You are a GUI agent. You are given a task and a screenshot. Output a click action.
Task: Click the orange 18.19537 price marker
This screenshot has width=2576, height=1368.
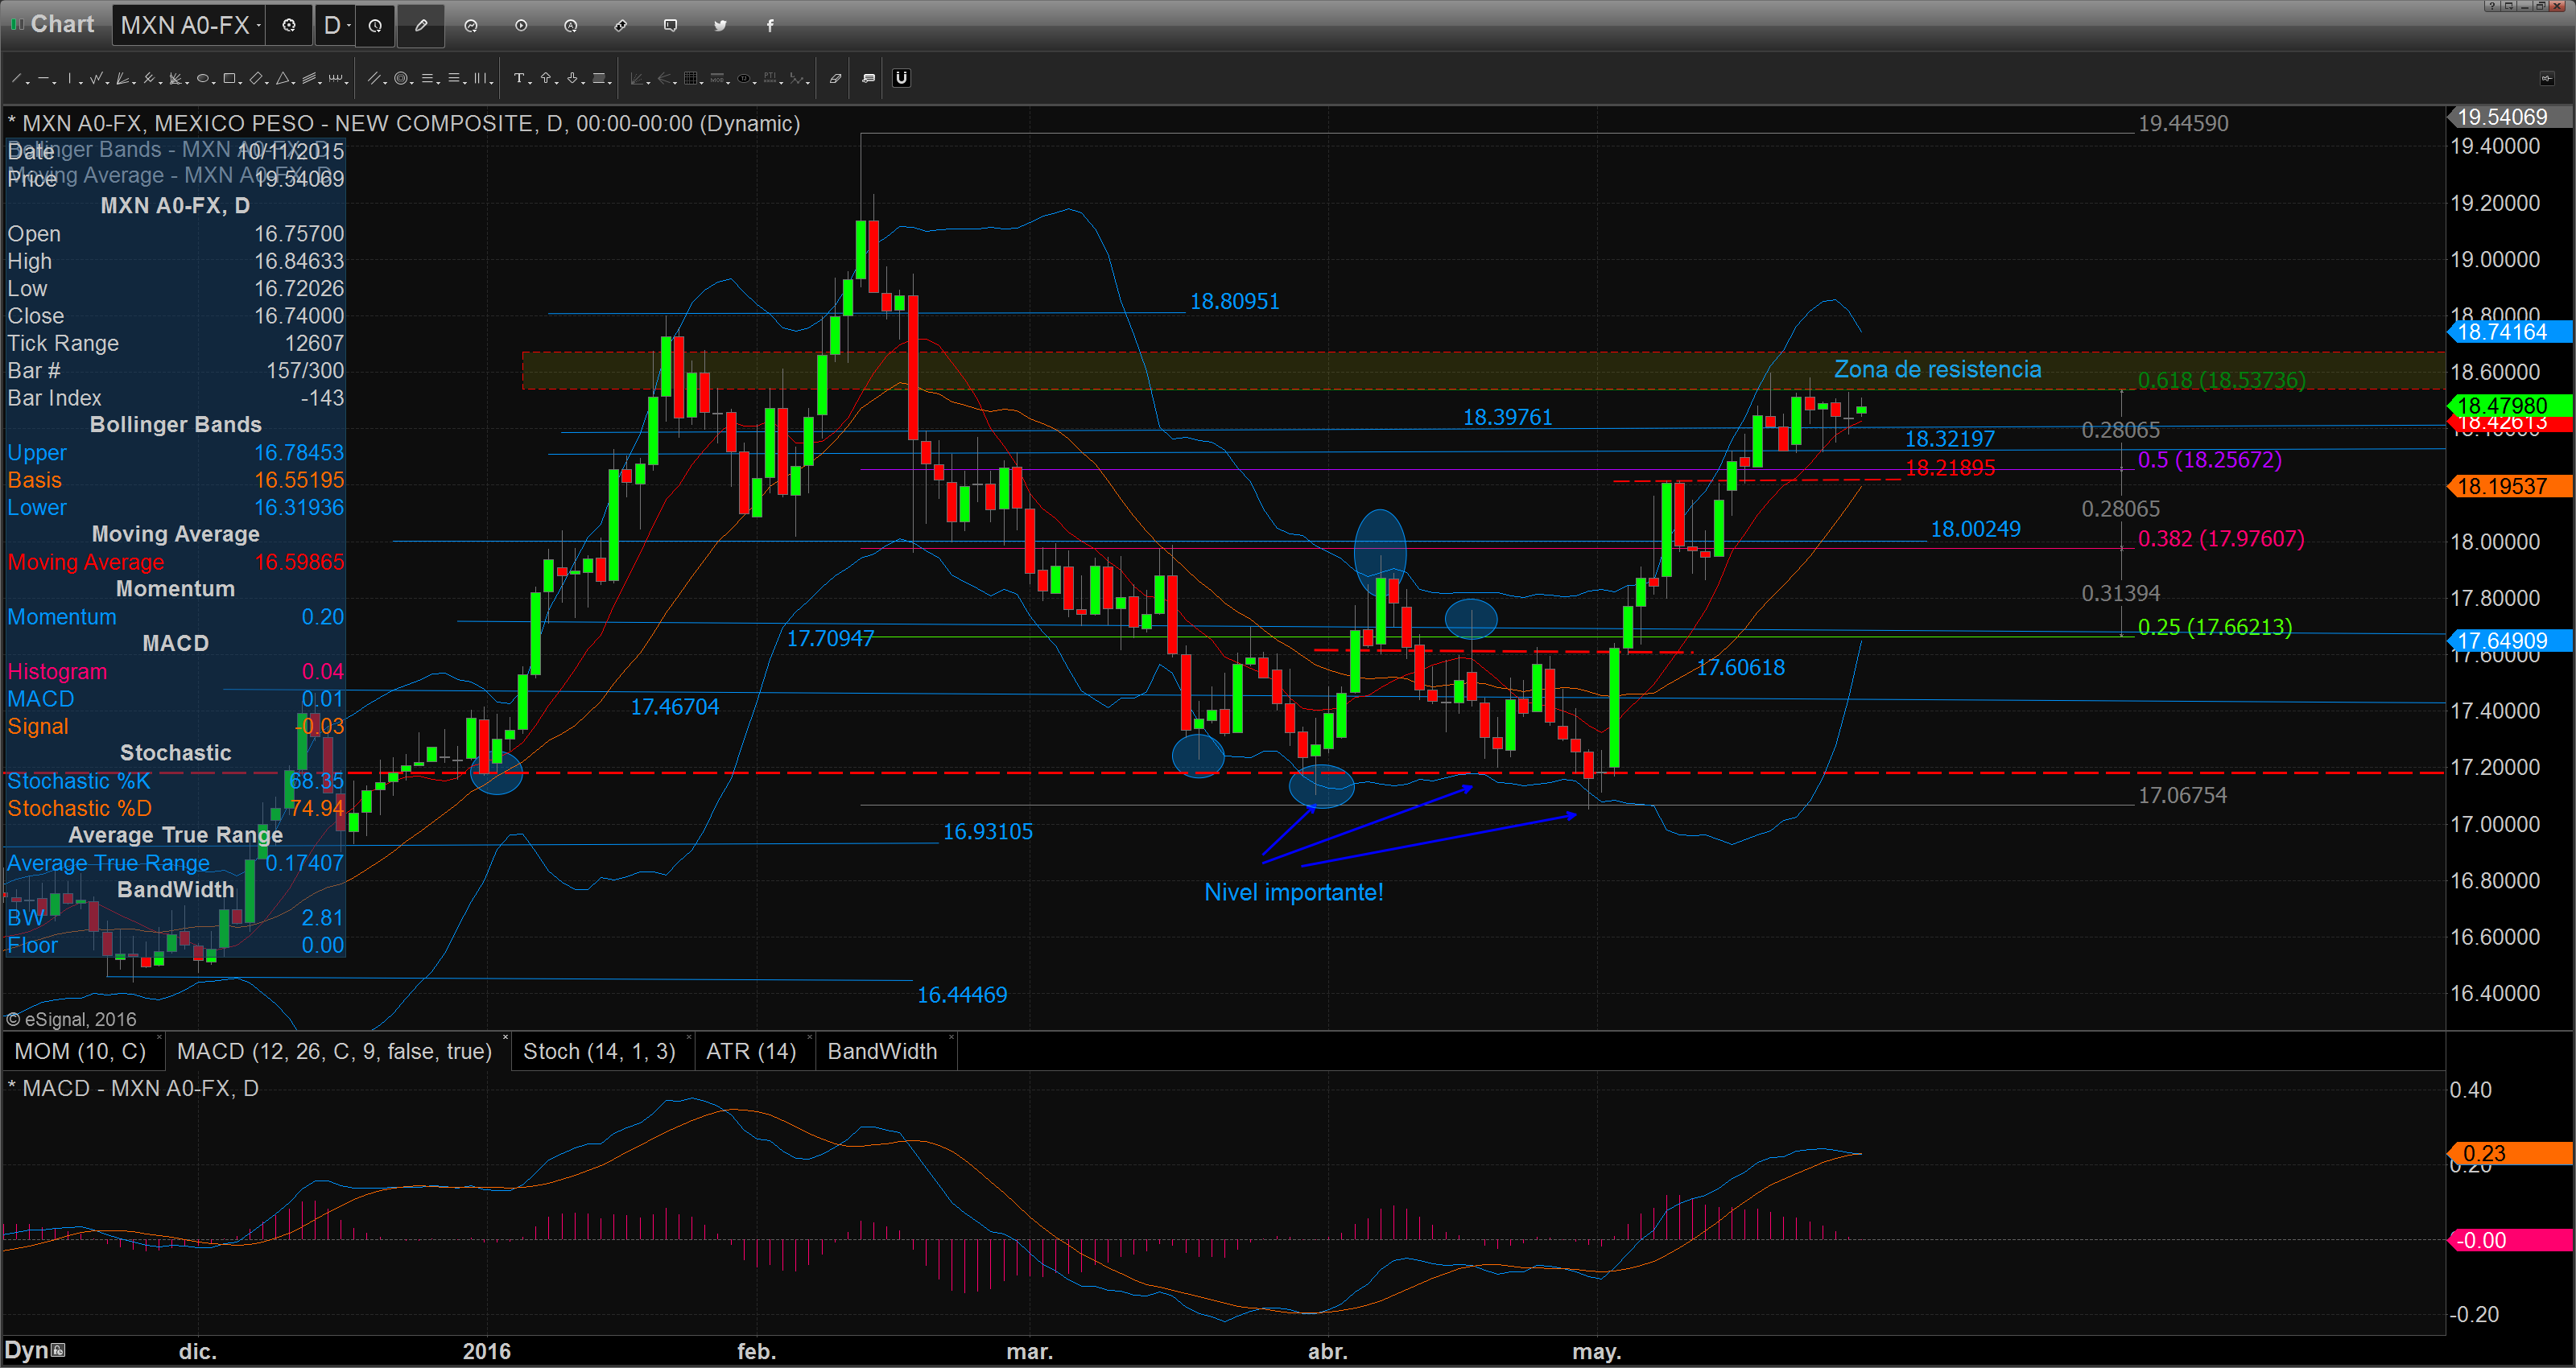[x=2509, y=486]
